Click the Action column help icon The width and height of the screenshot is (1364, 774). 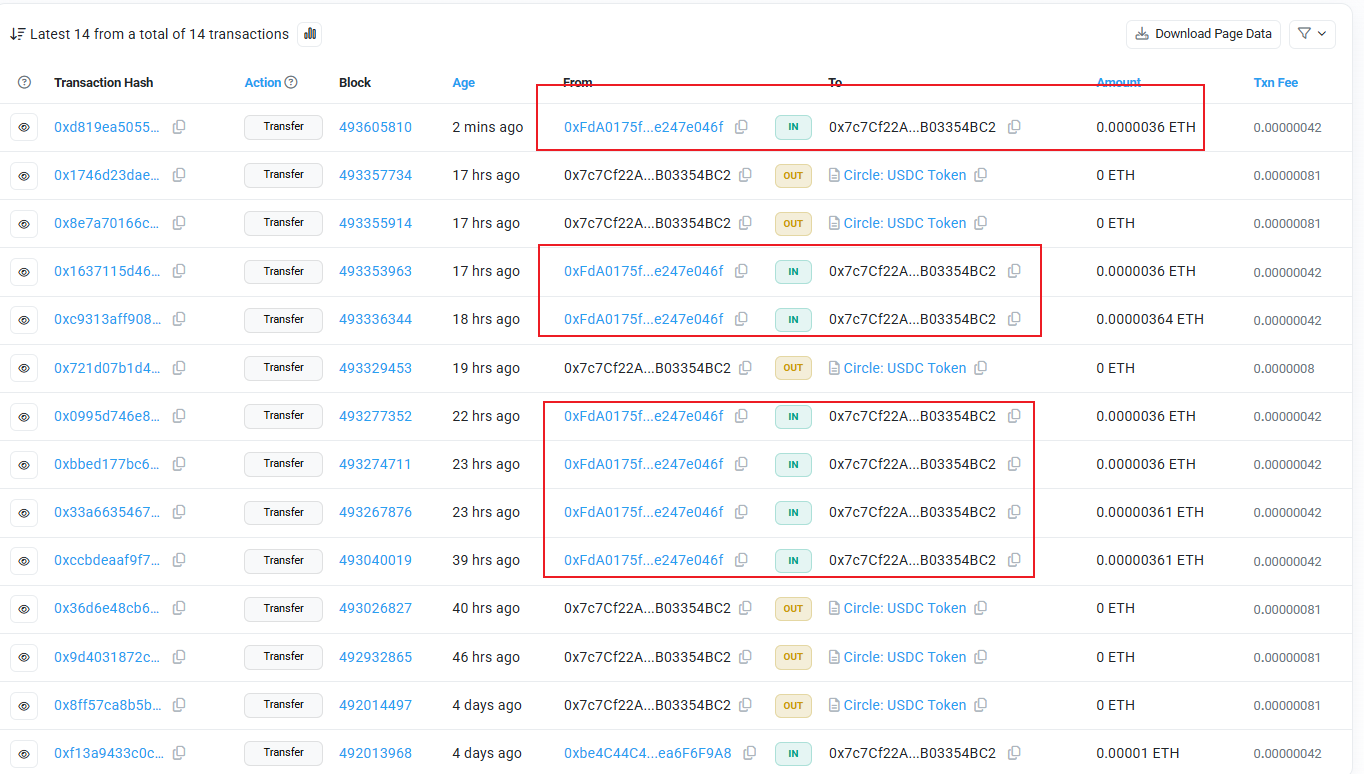pyautogui.click(x=291, y=83)
